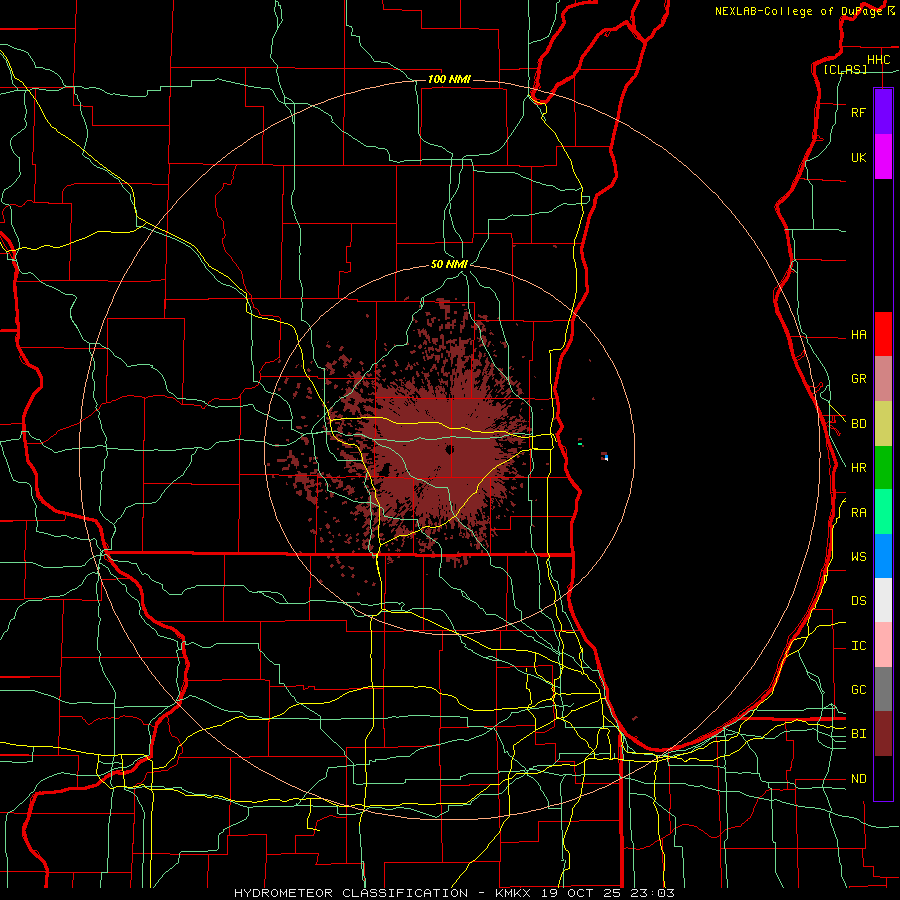Click the 'HYDROMETEOR CLASSIFICATION' title text
900x900 pixels.
(x=351, y=893)
